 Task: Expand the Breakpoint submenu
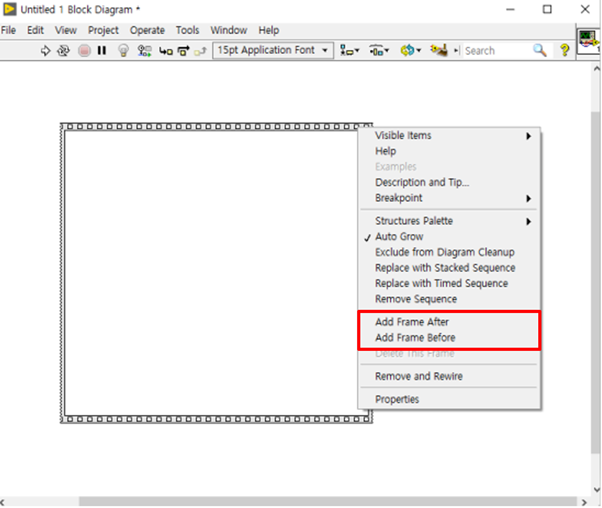click(449, 198)
